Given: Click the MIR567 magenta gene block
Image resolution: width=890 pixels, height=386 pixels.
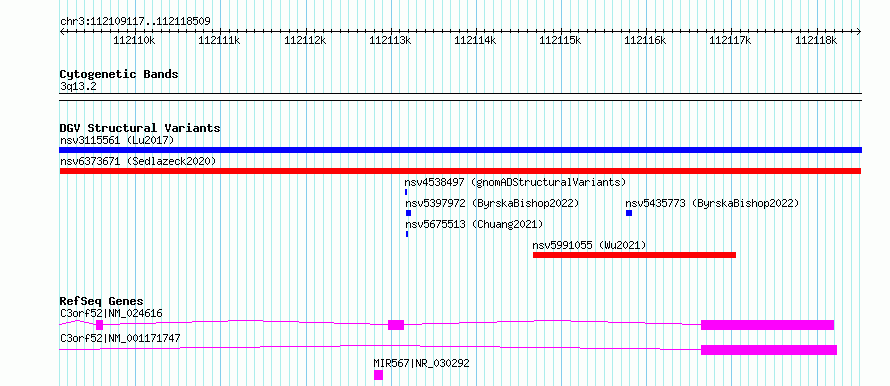Looking at the screenshot, I should coord(379,375).
